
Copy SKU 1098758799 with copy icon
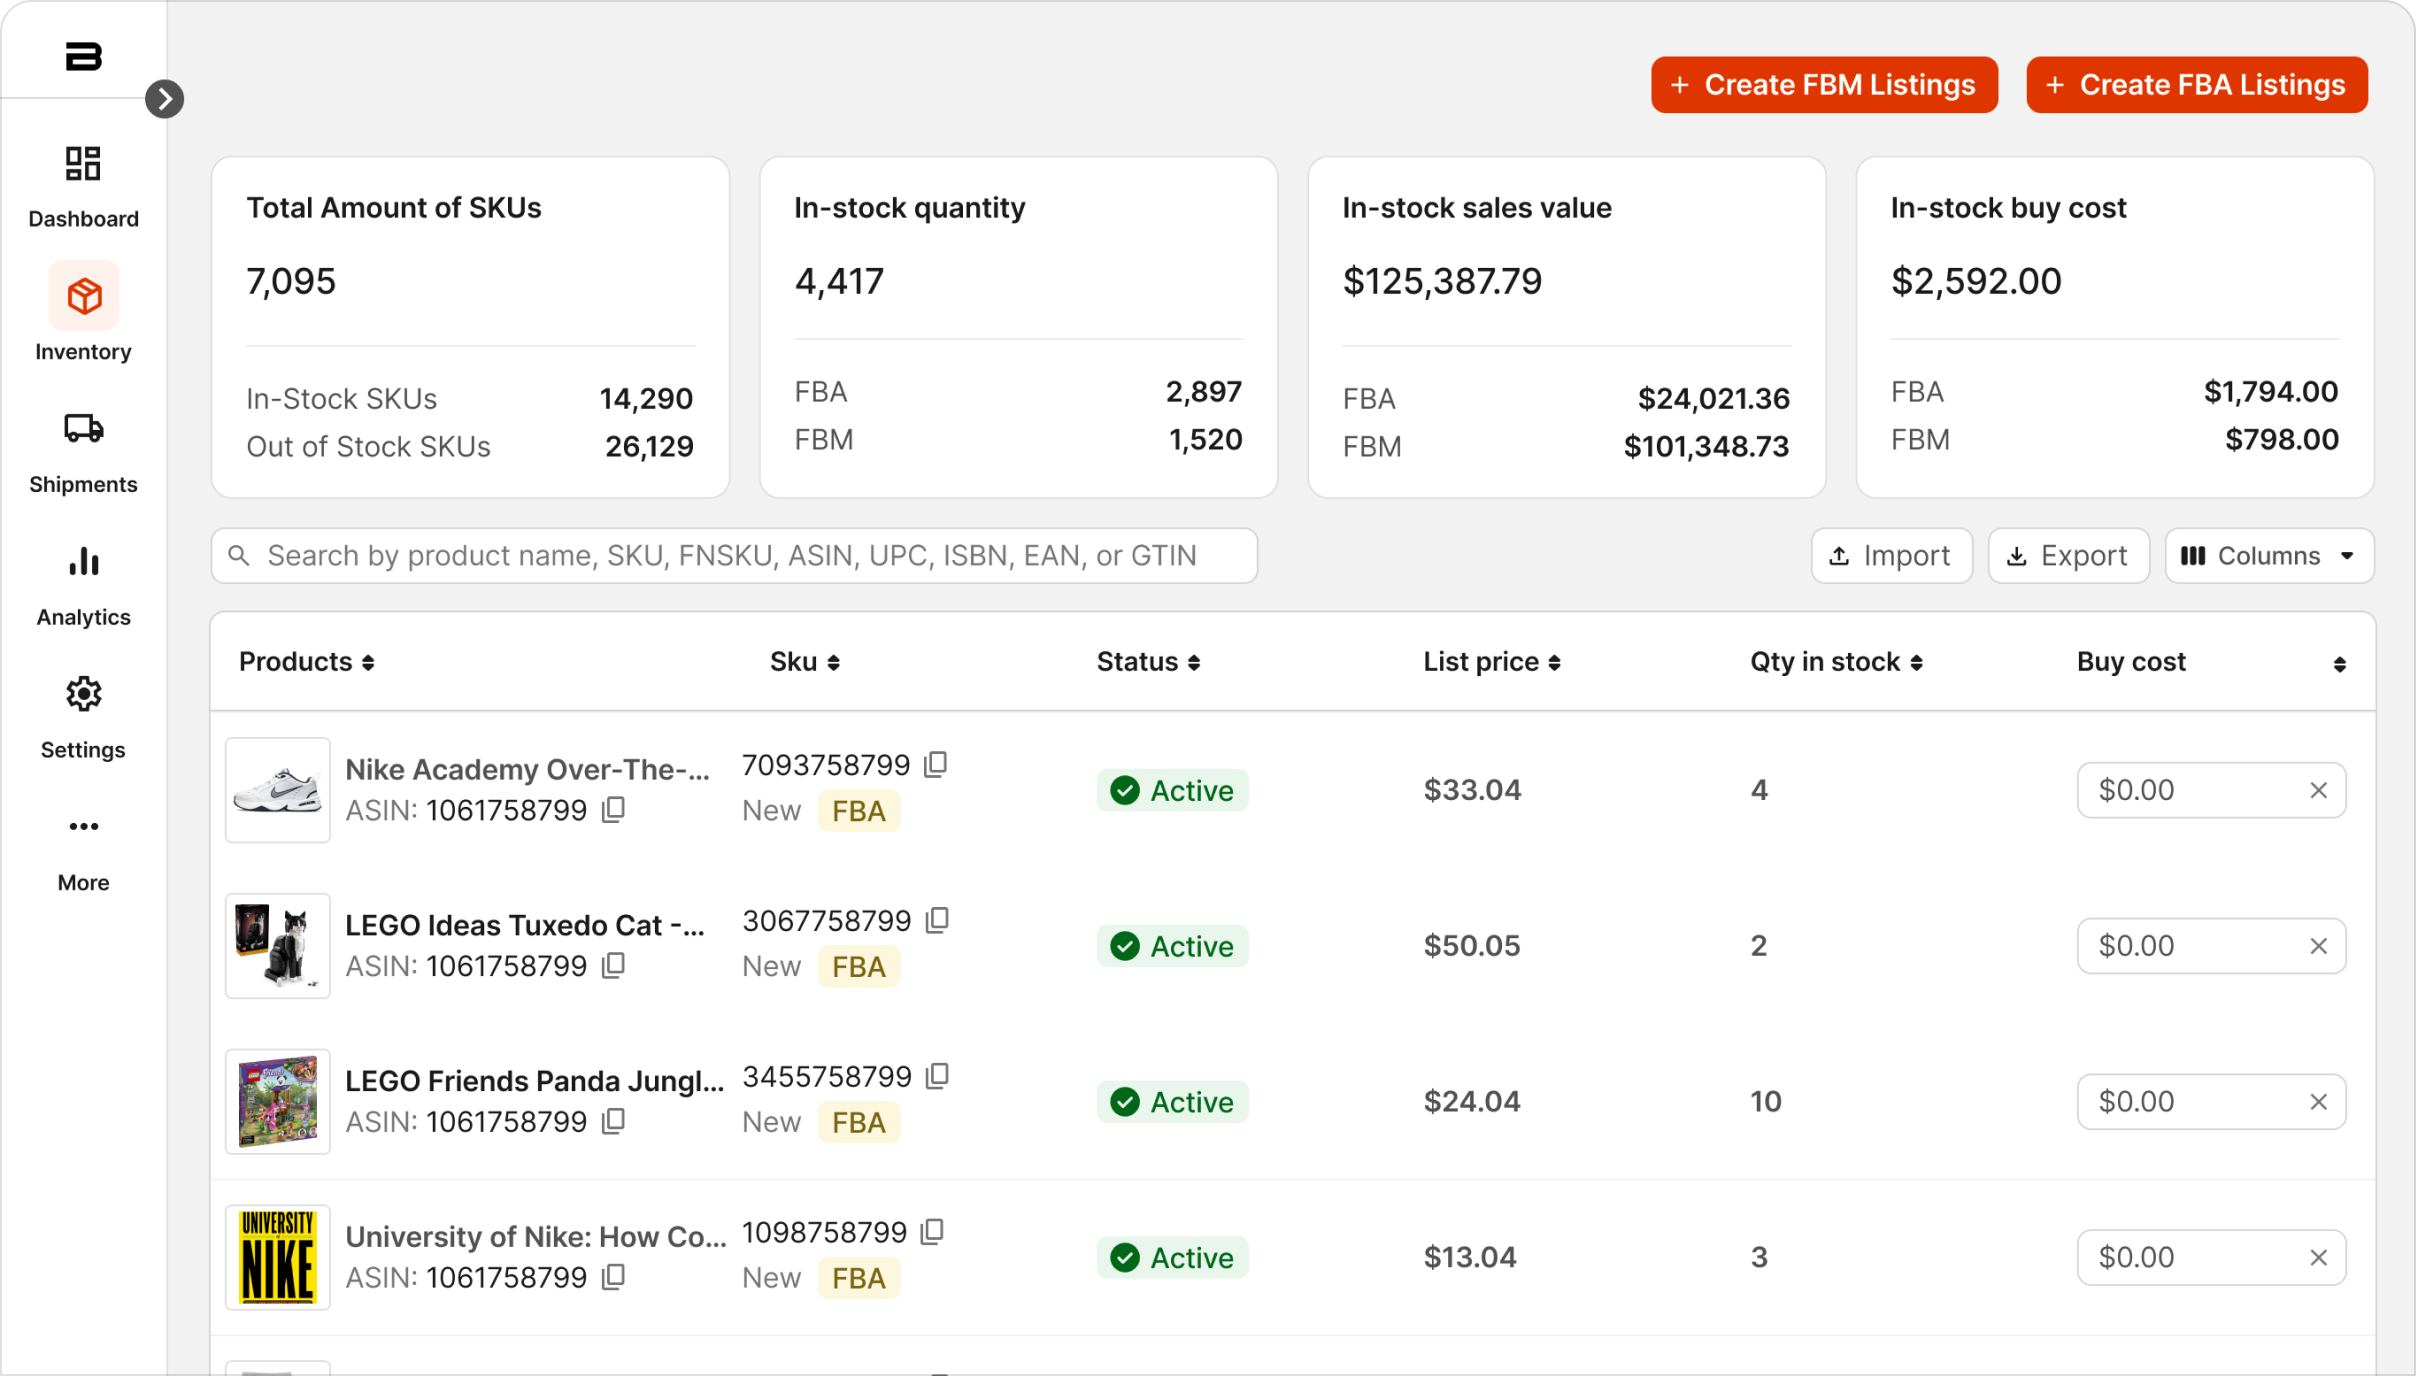(933, 1232)
